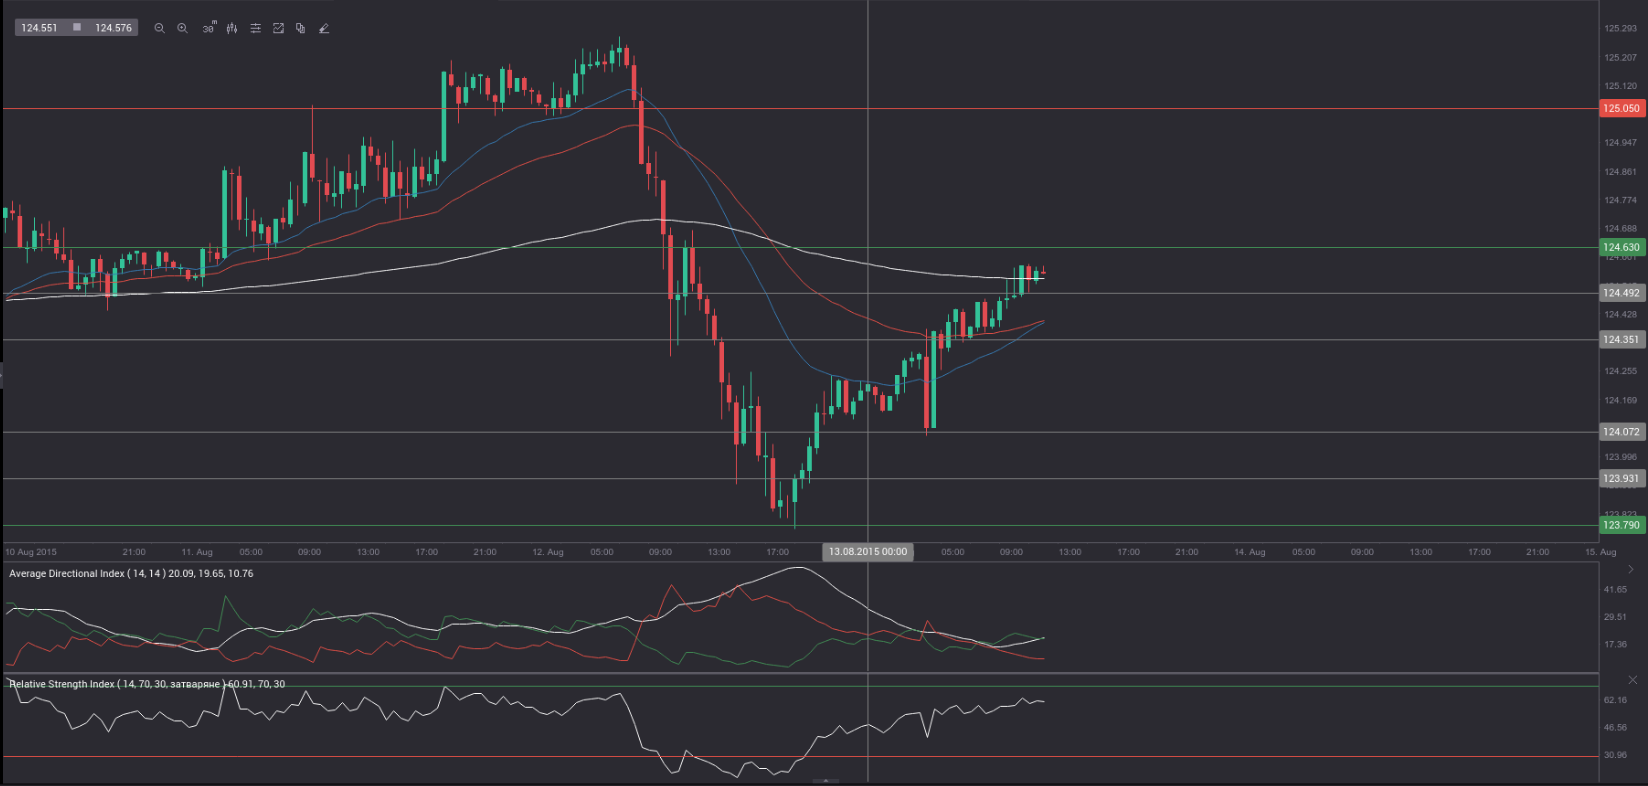Click the 124.072 support level tag
The width and height of the screenshot is (1648, 786).
point(1621,432)
